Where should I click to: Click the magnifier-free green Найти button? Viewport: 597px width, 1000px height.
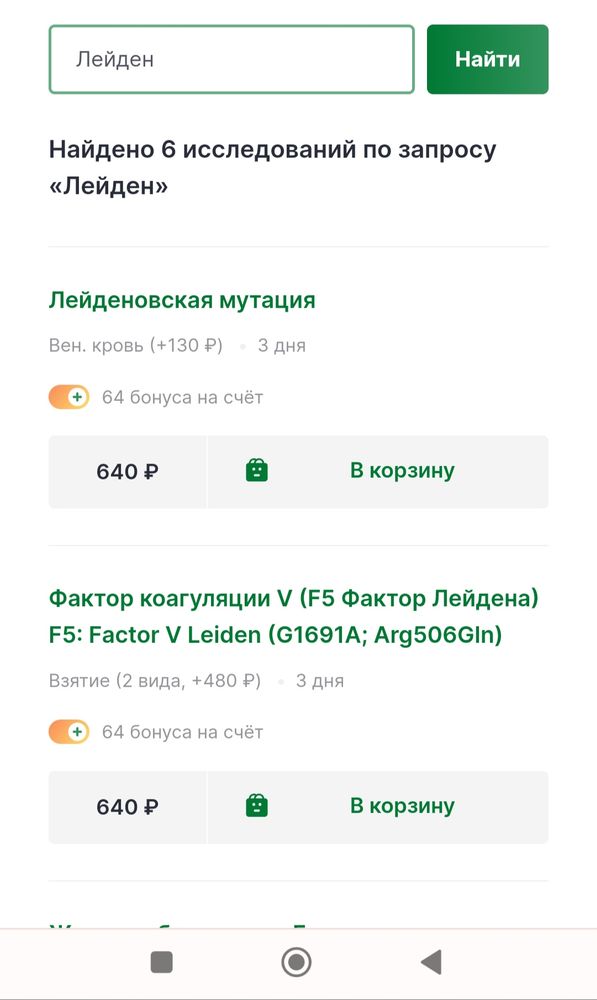coord(487,59)
